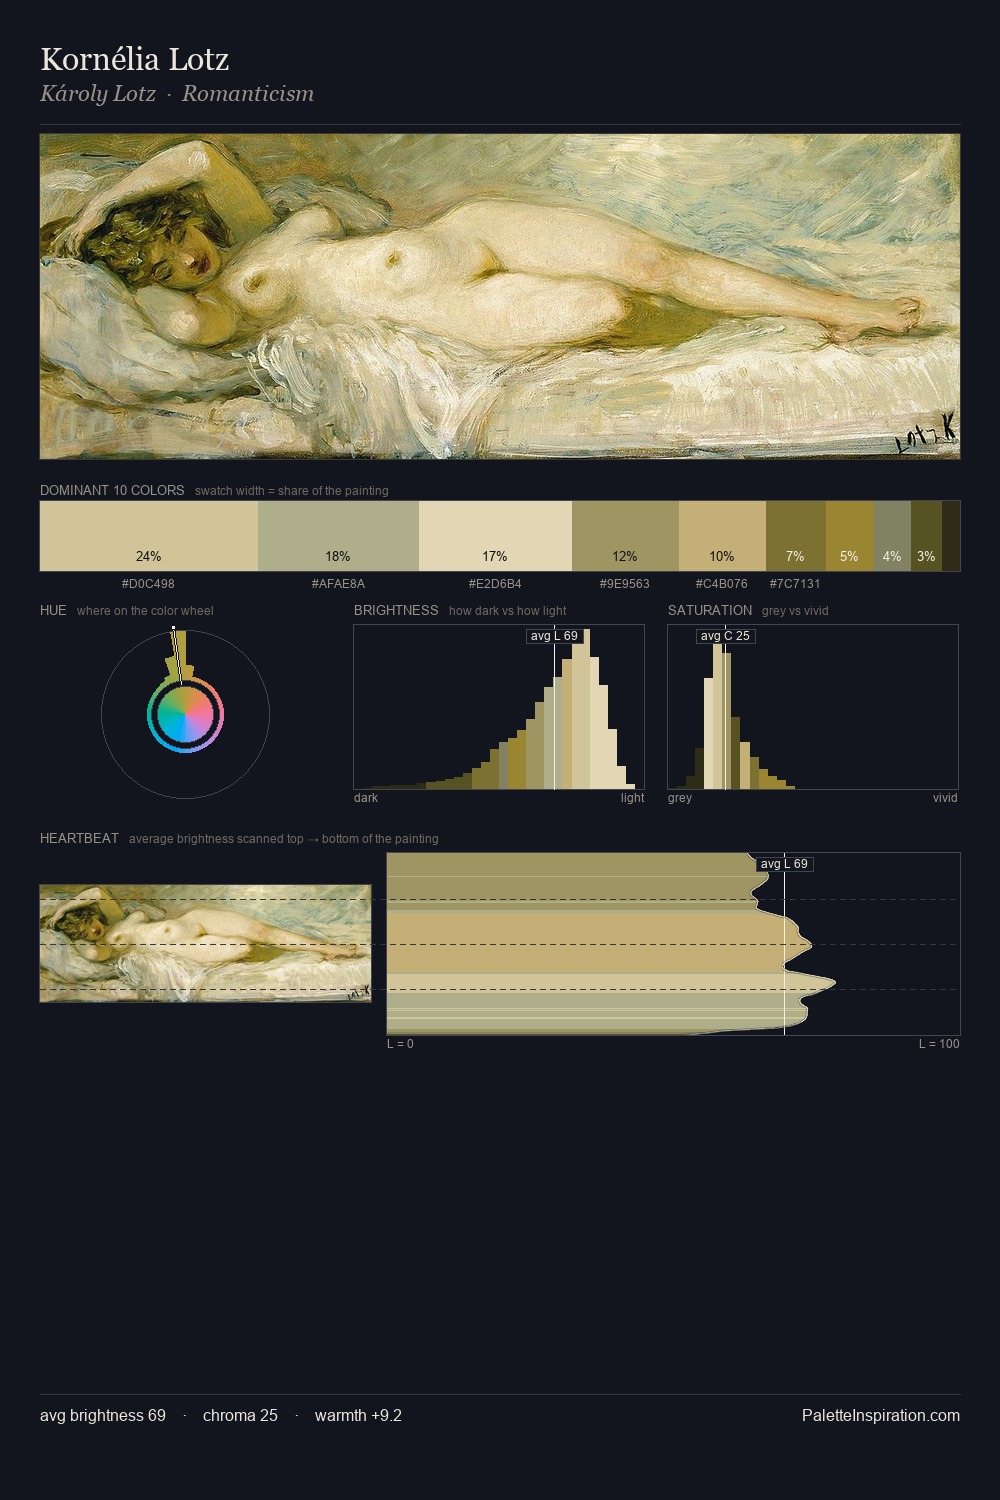This screenshot has width=1000, height=1500.
Task: Click the title 'Kornélia Lotz'
Action: [x=135, y=60]
